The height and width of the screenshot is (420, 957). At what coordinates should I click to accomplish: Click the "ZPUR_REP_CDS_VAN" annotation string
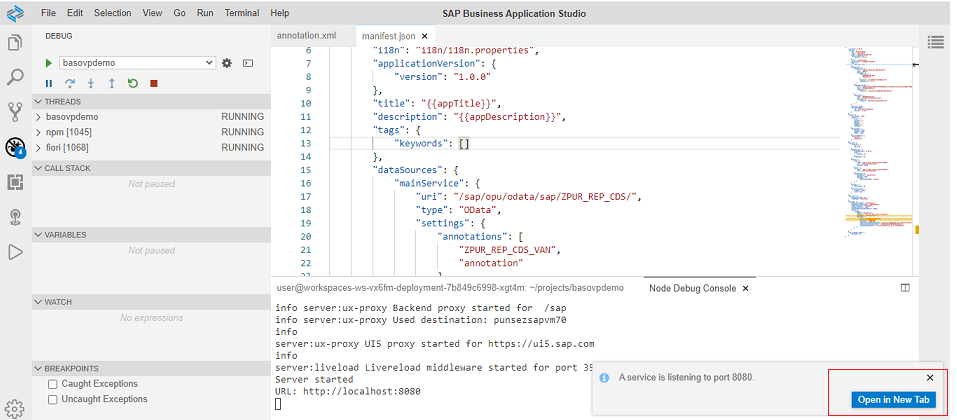(509, 250)
